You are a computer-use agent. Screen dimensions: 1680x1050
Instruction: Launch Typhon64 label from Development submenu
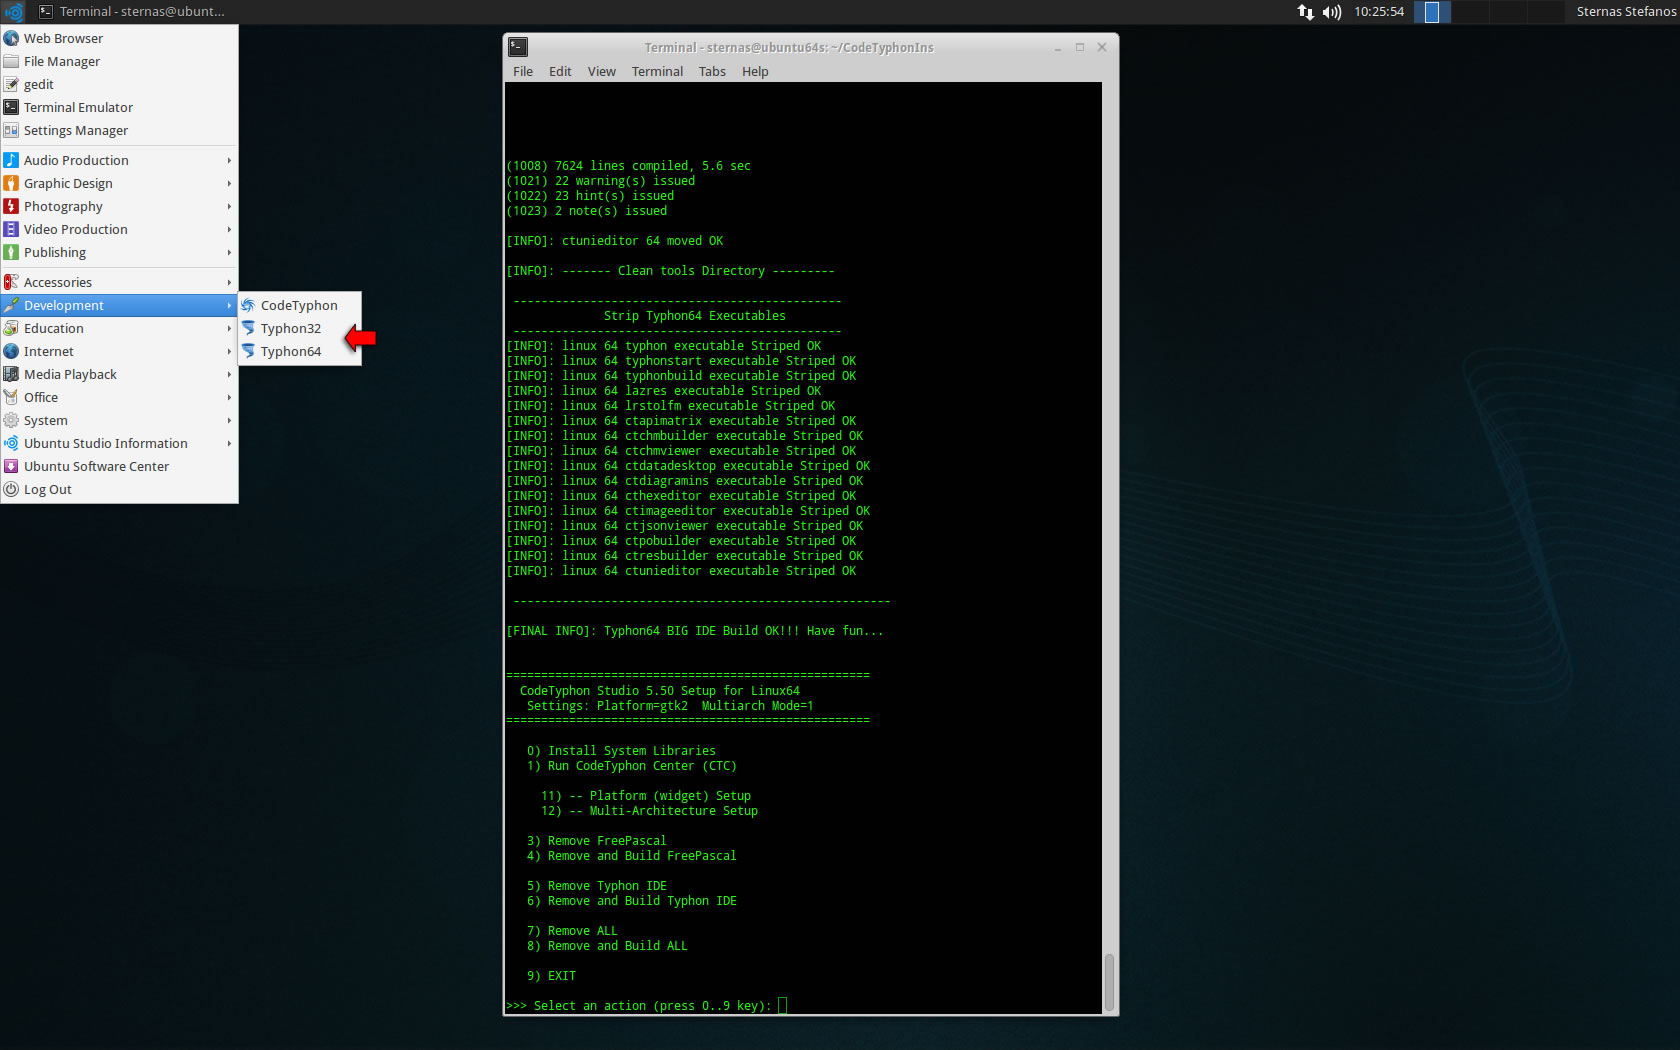(291, 351)
